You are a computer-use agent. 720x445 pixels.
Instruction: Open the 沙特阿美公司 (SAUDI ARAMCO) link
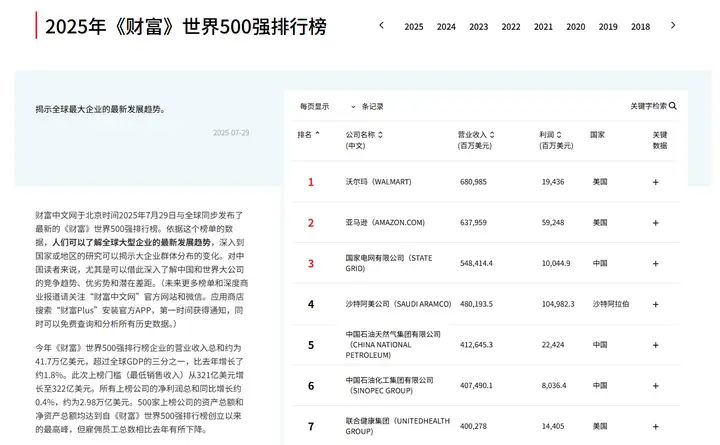(x=398, y=304)
